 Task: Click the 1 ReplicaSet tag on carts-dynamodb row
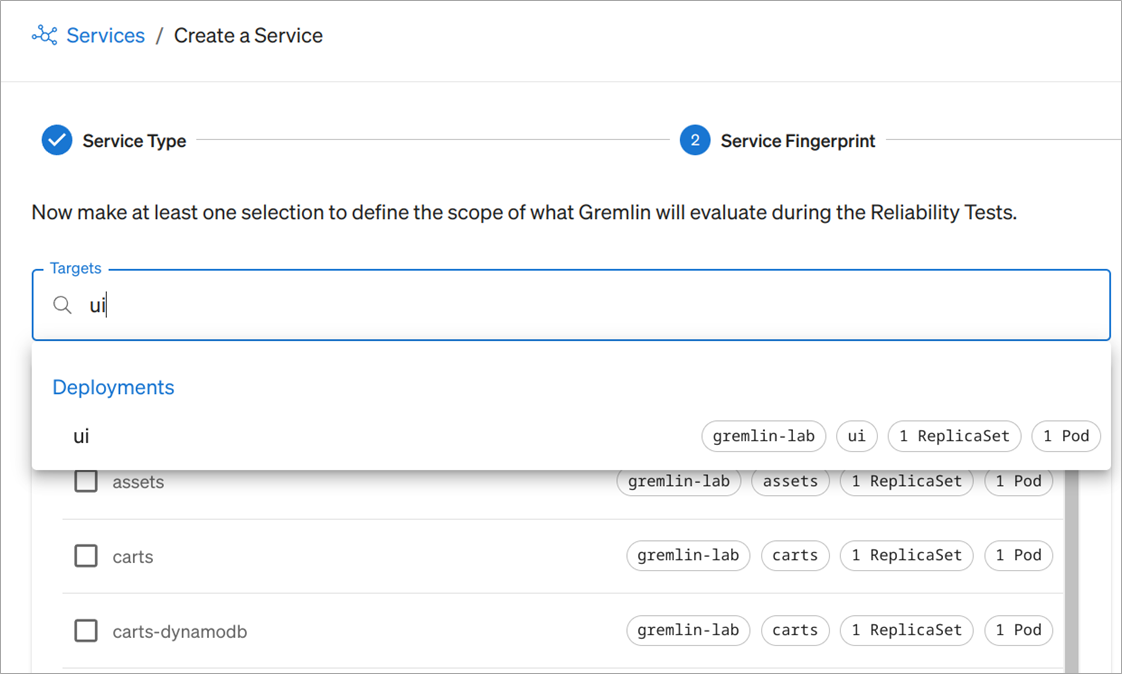point(906,630)
